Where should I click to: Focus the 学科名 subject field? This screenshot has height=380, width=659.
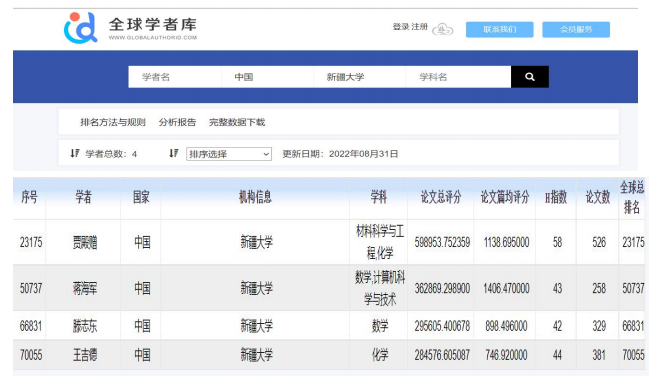click(459, 77)
